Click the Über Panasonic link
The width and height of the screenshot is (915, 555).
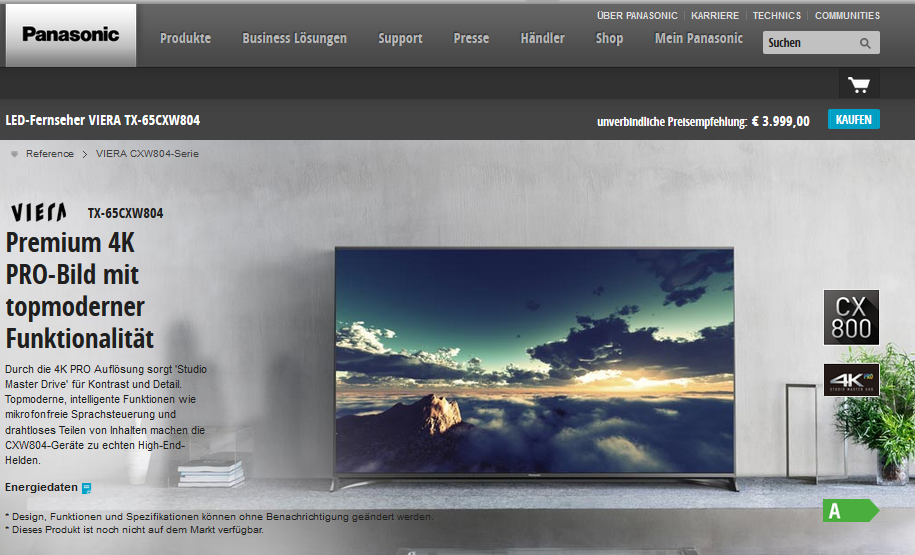(x=637, y=16)
